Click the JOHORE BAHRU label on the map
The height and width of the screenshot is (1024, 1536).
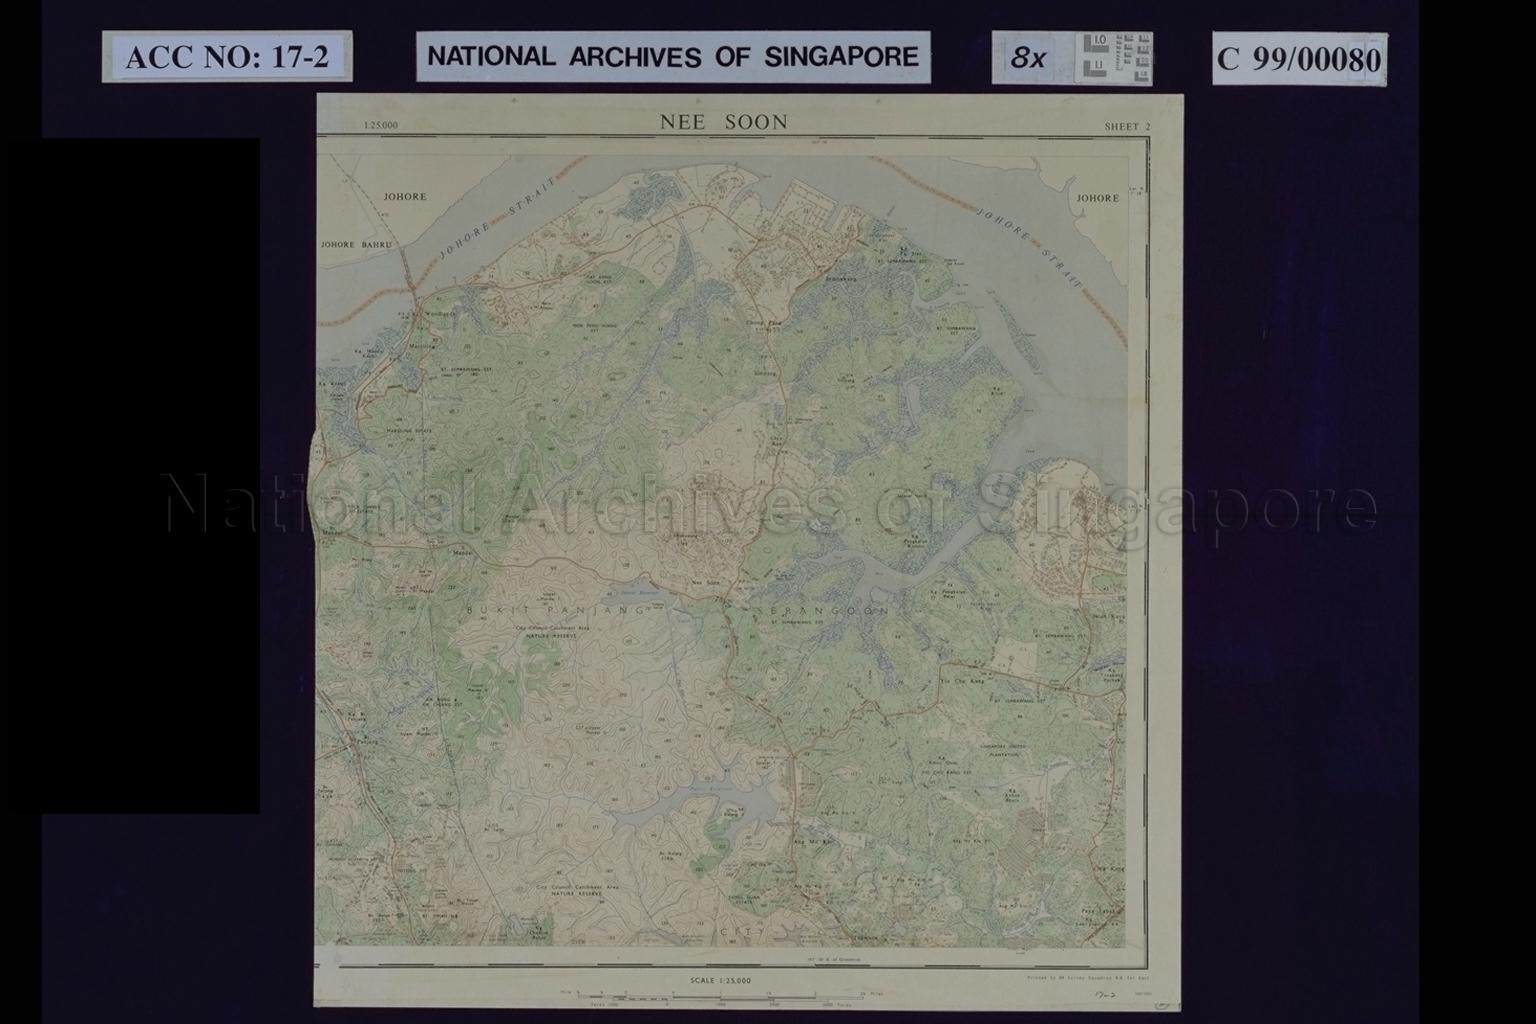(x=354, y=244)
